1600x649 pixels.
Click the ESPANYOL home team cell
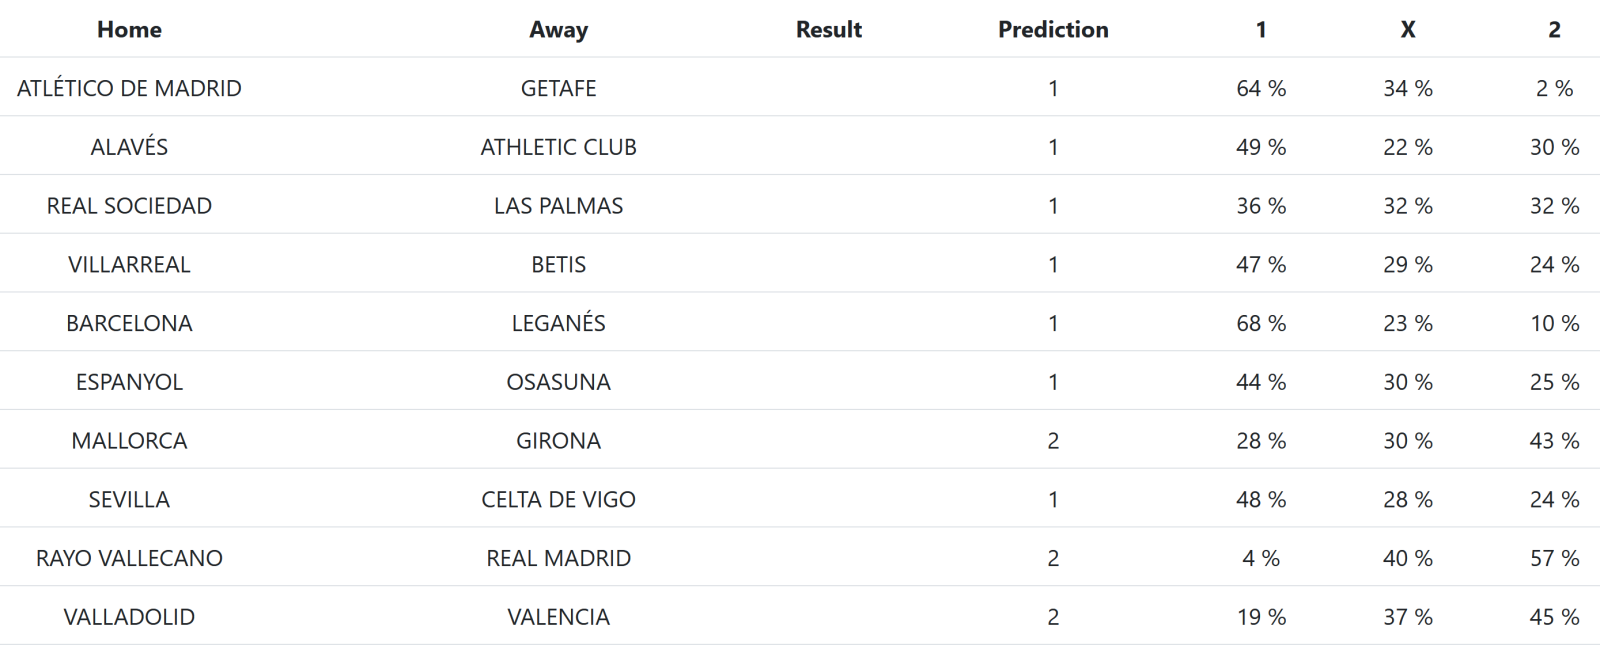[129, 382]
